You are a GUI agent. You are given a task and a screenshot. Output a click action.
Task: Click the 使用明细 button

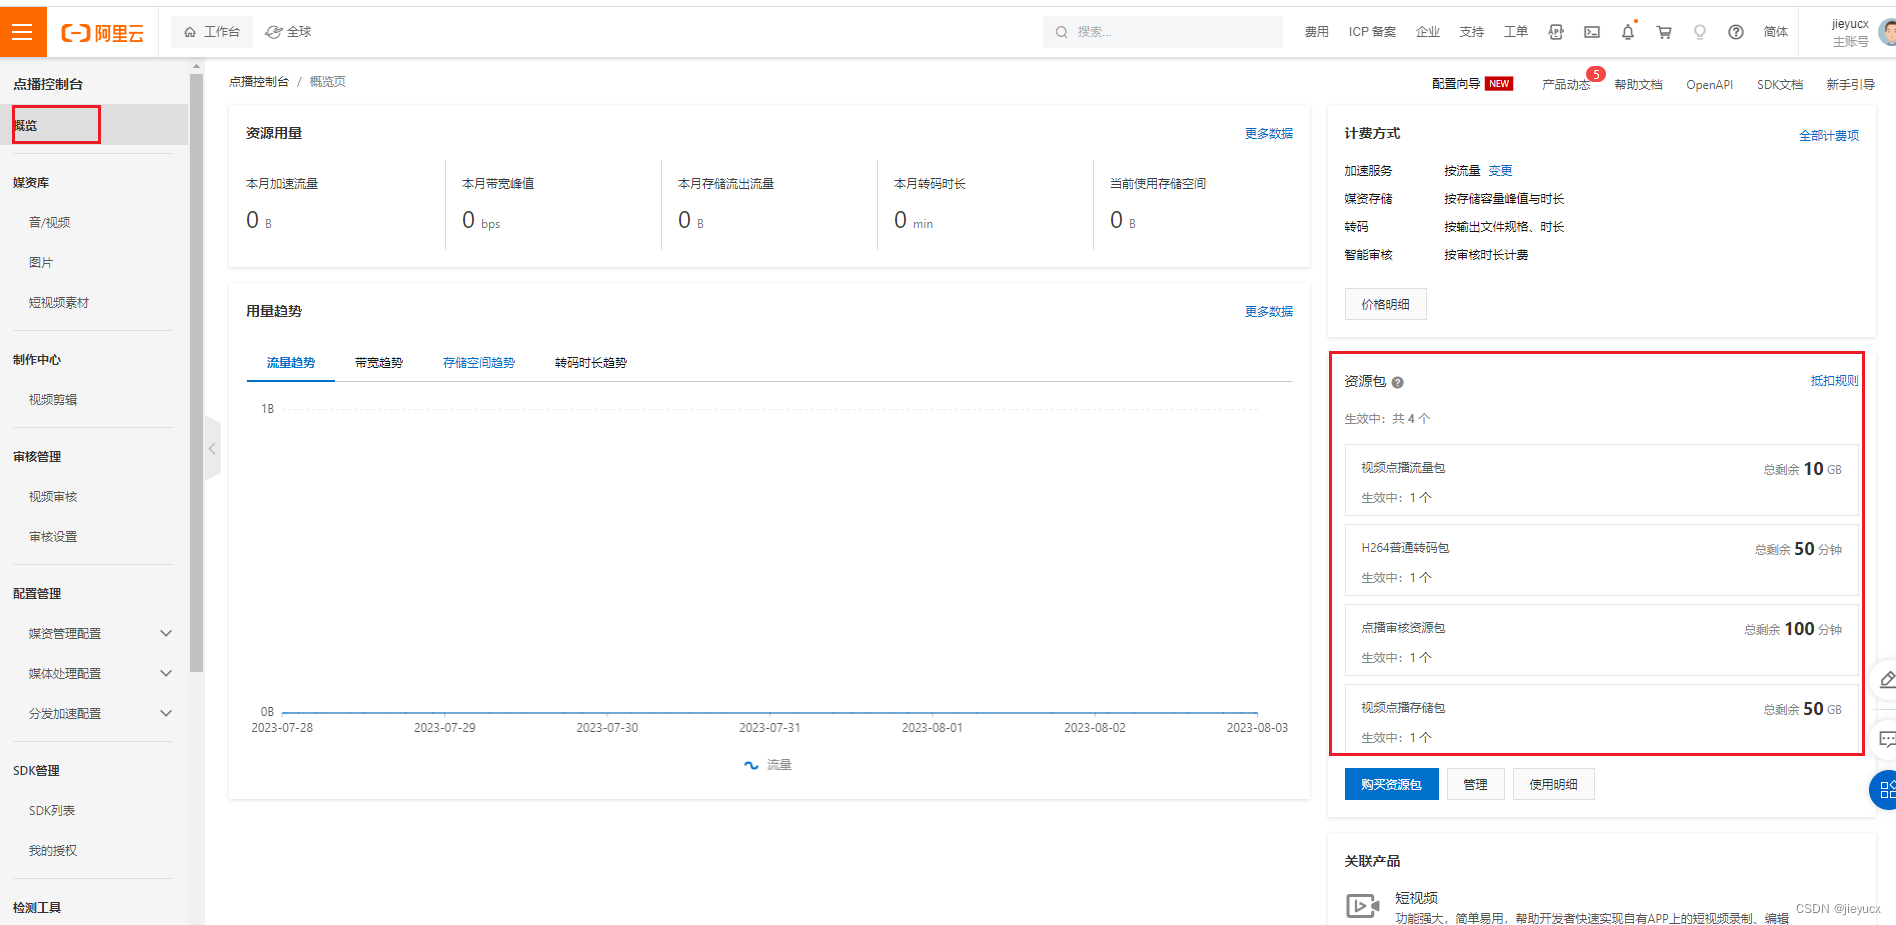click(1554, 784)
